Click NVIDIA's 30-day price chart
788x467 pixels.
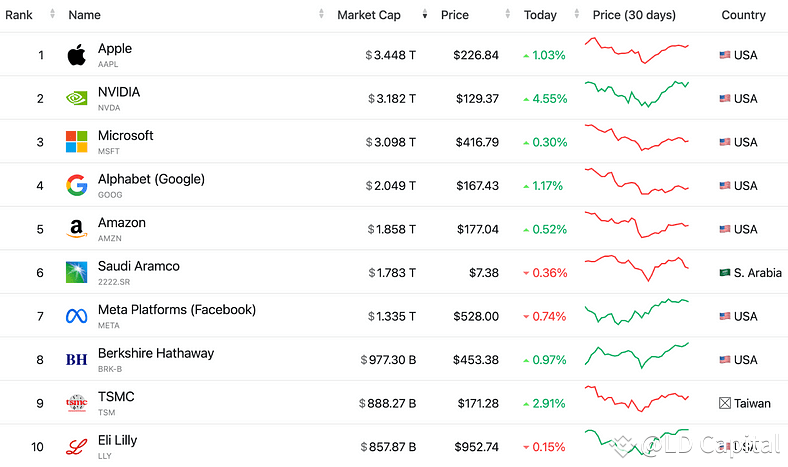click(637, 95)
